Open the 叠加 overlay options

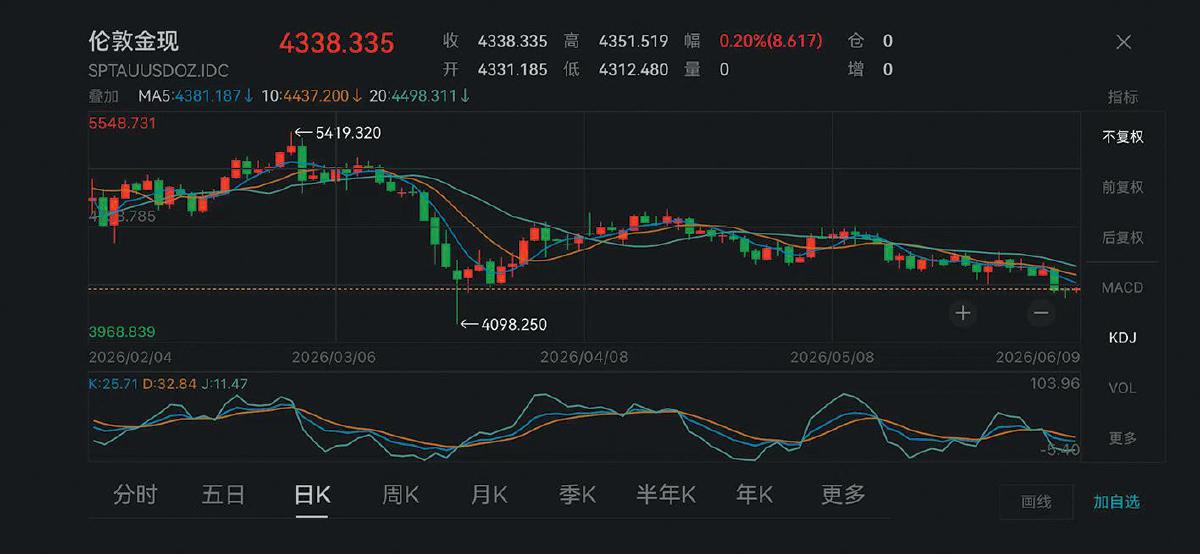click(103, 96)
